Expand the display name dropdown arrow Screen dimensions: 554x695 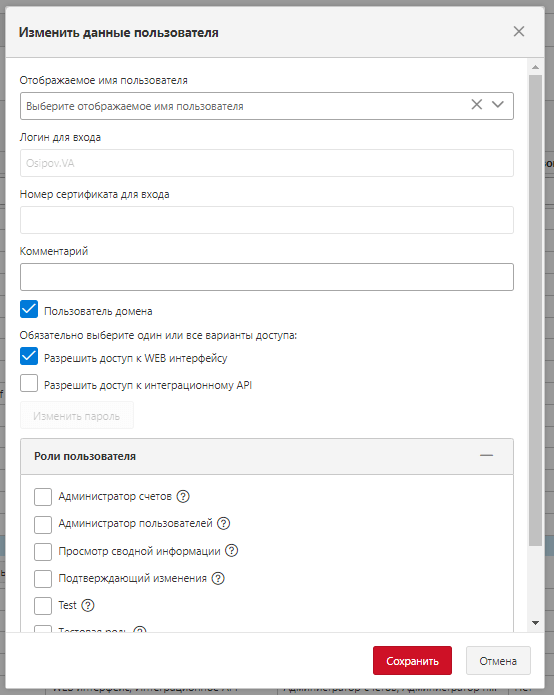(498, 105)
